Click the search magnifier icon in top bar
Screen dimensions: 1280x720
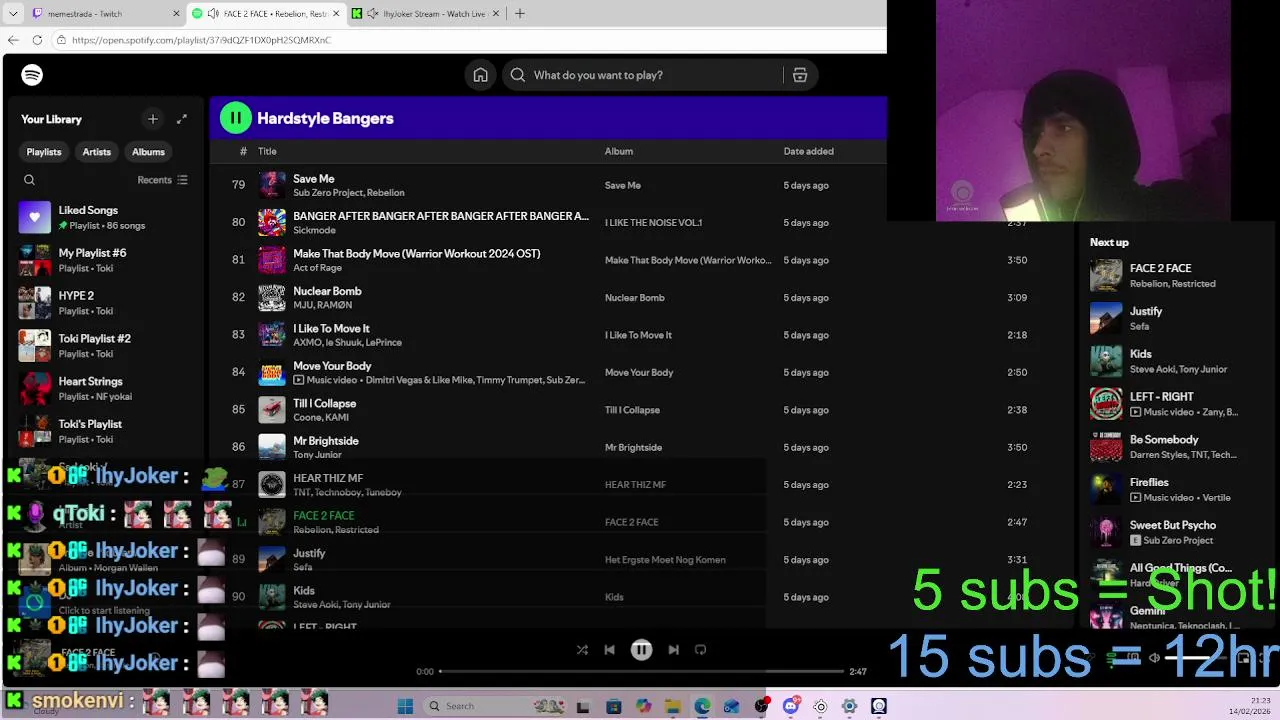[517, 75]
